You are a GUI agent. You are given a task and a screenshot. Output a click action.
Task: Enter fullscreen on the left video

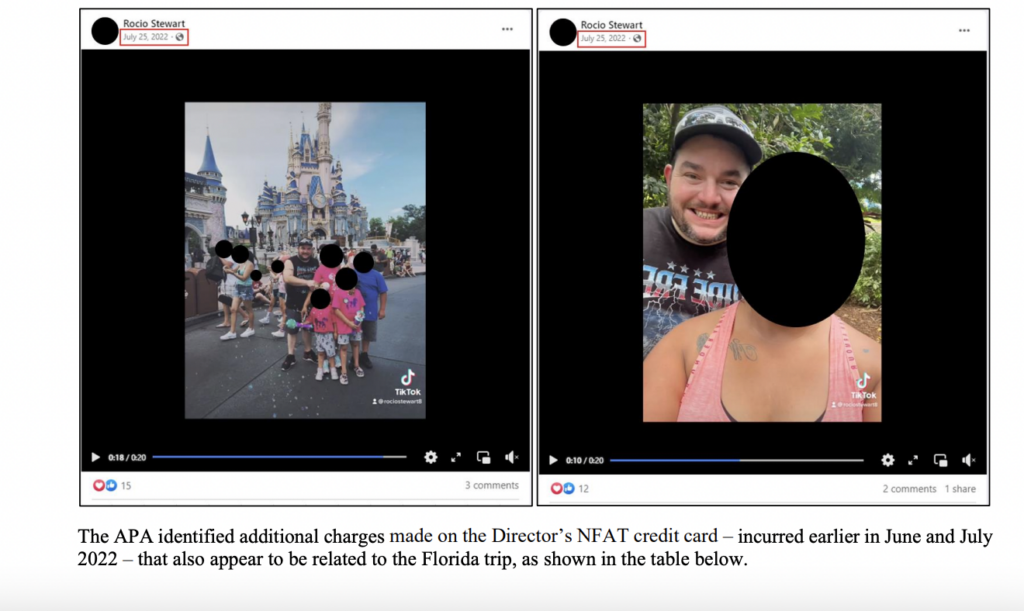[456, 457]
